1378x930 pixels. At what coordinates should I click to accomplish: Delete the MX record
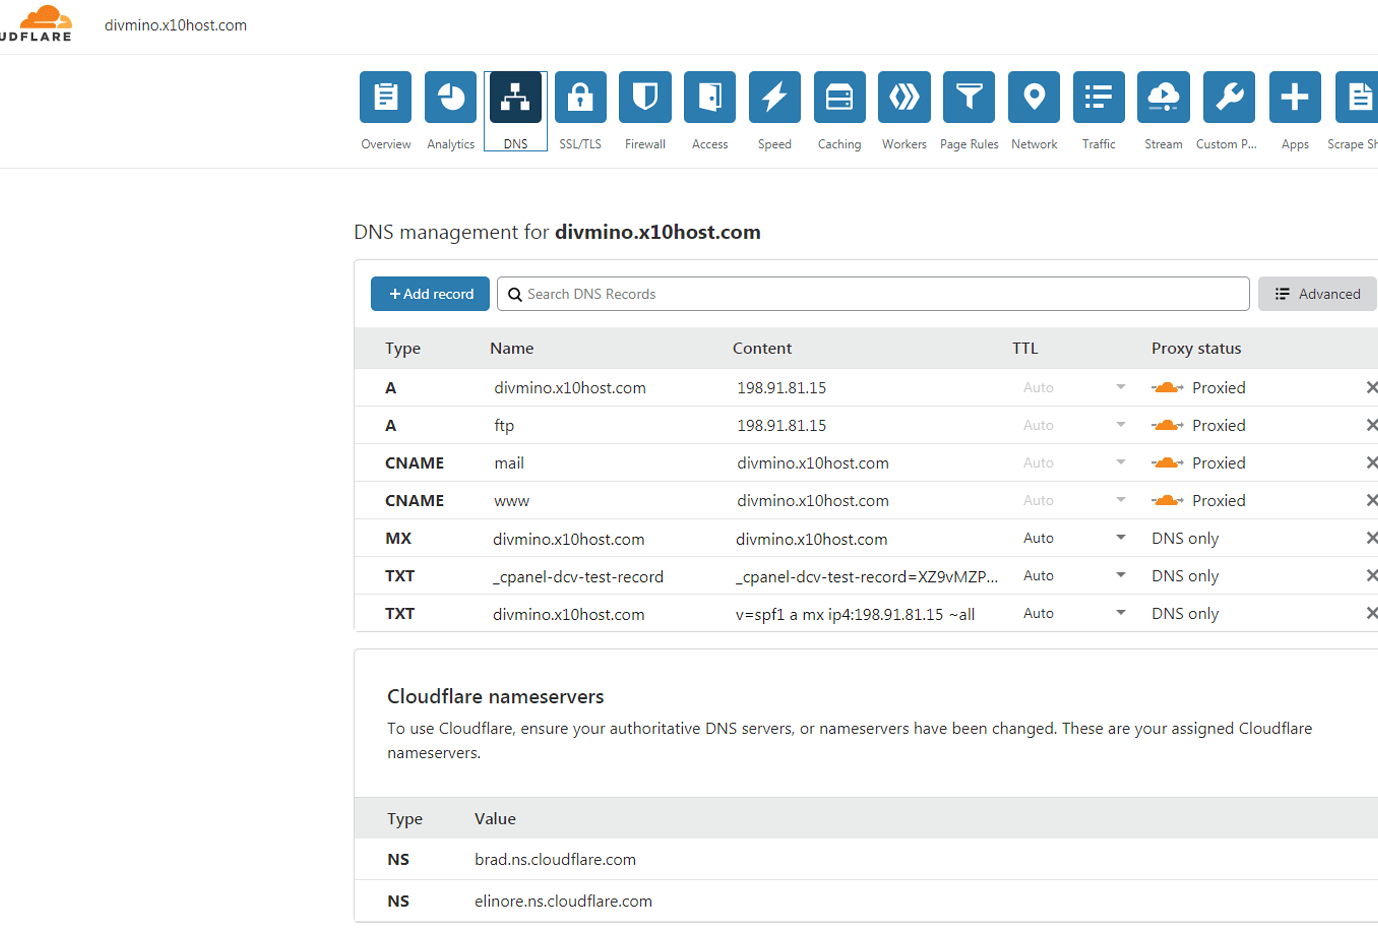(1371, 538)
